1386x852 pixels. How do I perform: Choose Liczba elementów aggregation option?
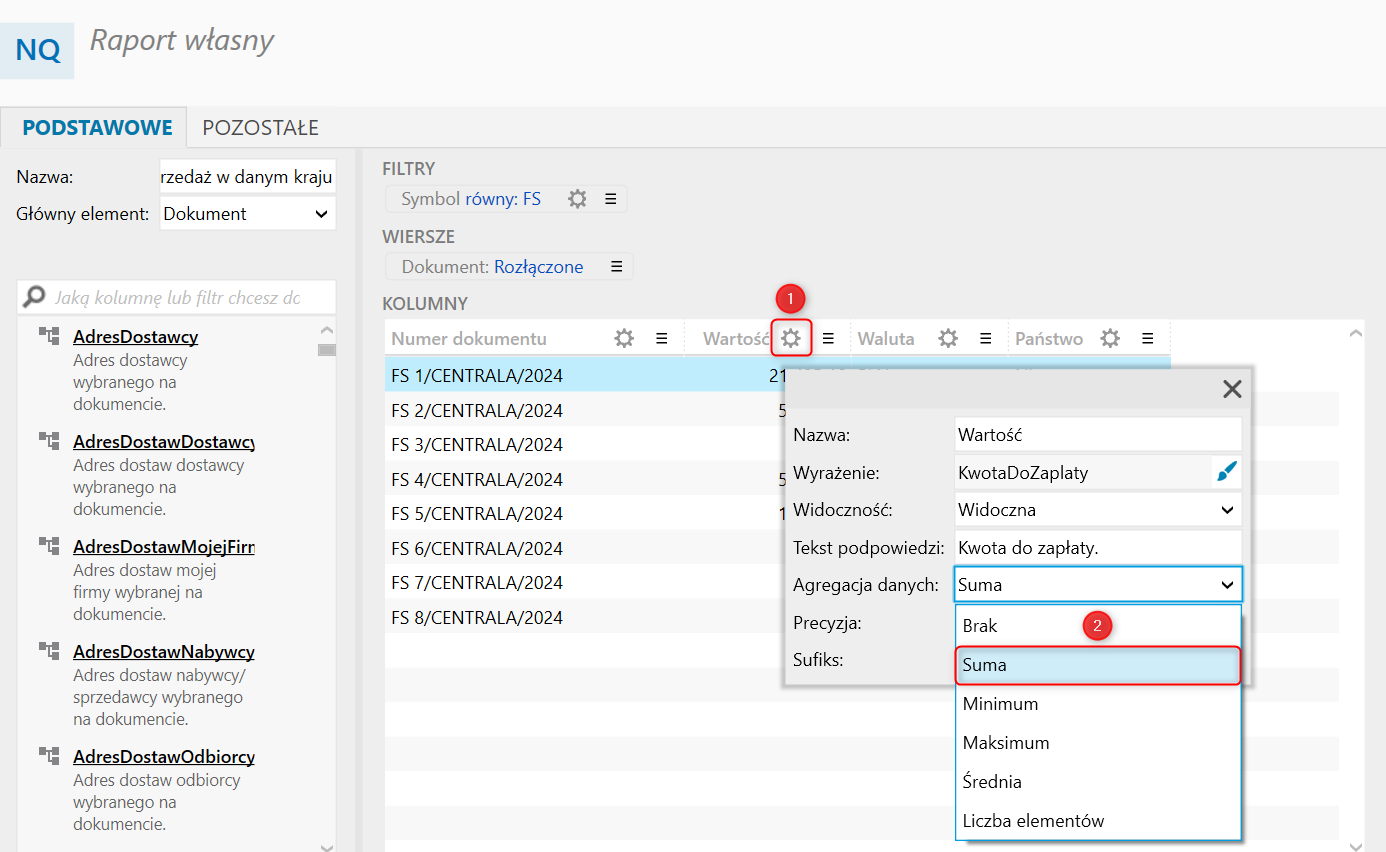click(1033, 821)
